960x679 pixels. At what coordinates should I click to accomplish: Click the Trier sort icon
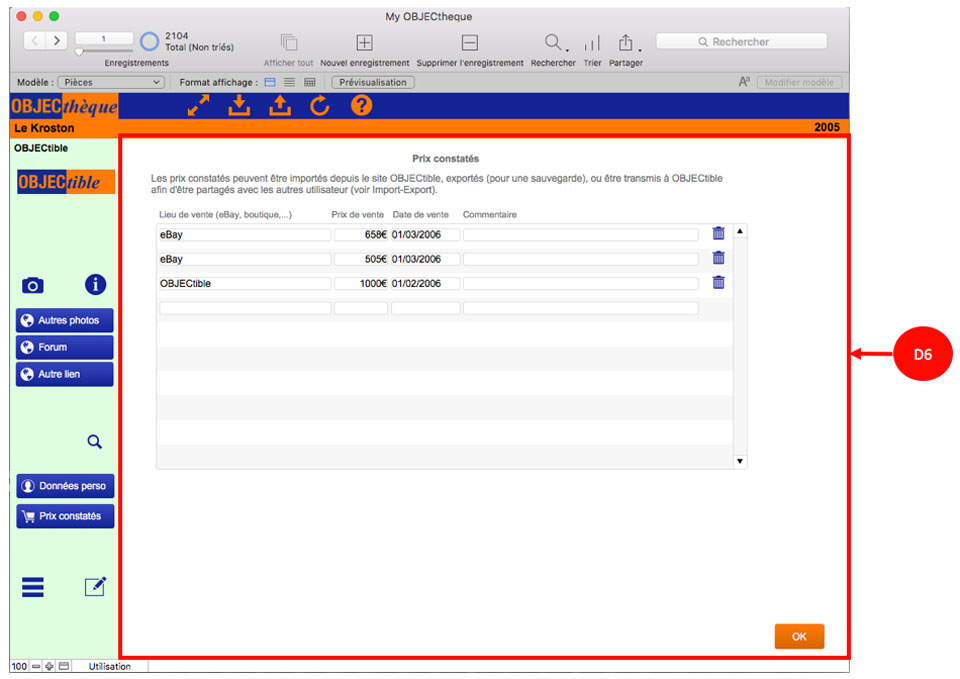tap(592, 43)
